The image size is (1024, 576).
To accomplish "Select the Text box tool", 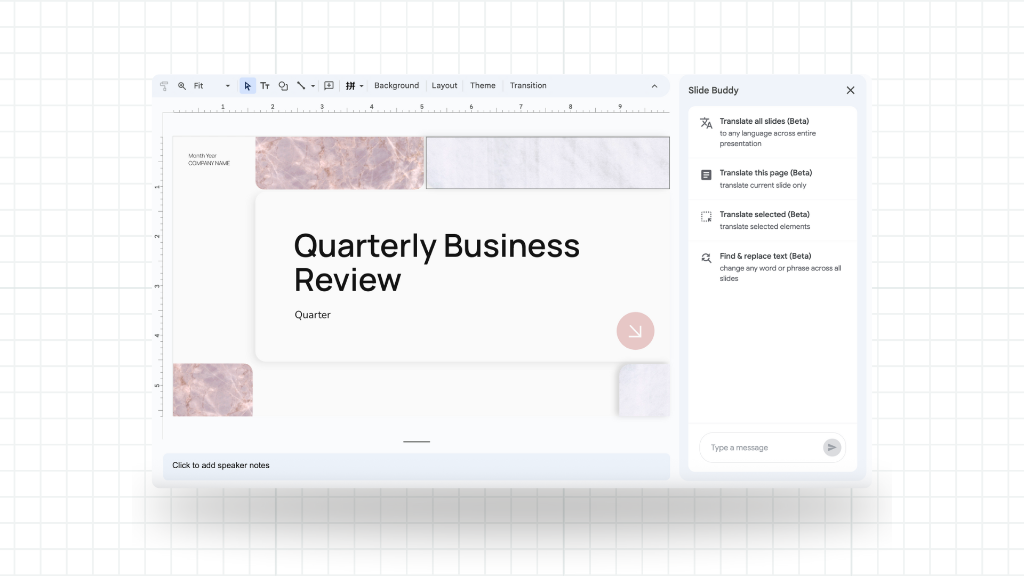I will point(265,86).
